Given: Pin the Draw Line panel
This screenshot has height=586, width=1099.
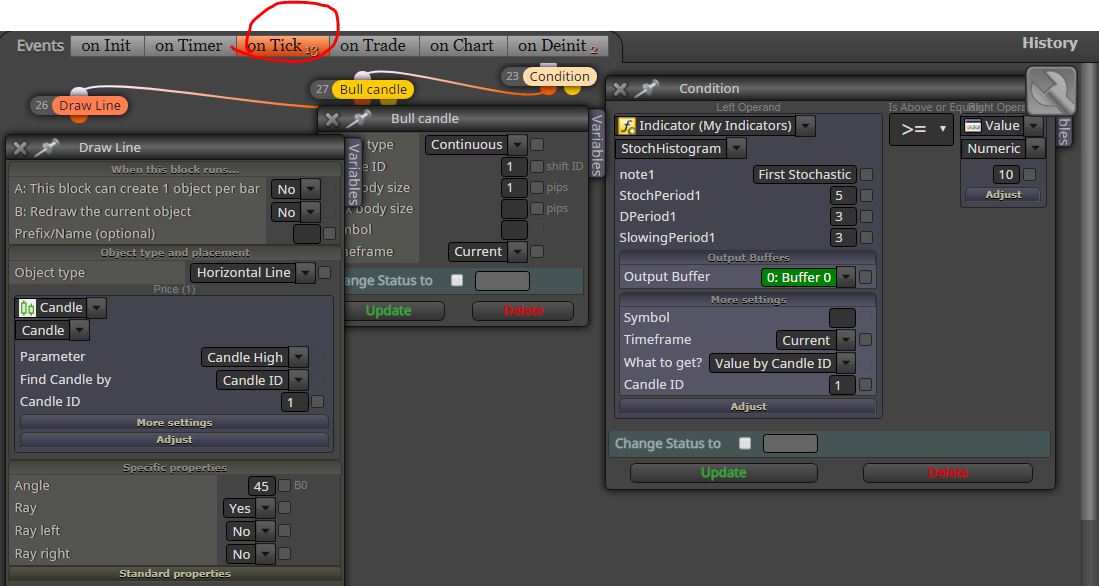Looking at the screenshot, I should (x=47, y=148).
